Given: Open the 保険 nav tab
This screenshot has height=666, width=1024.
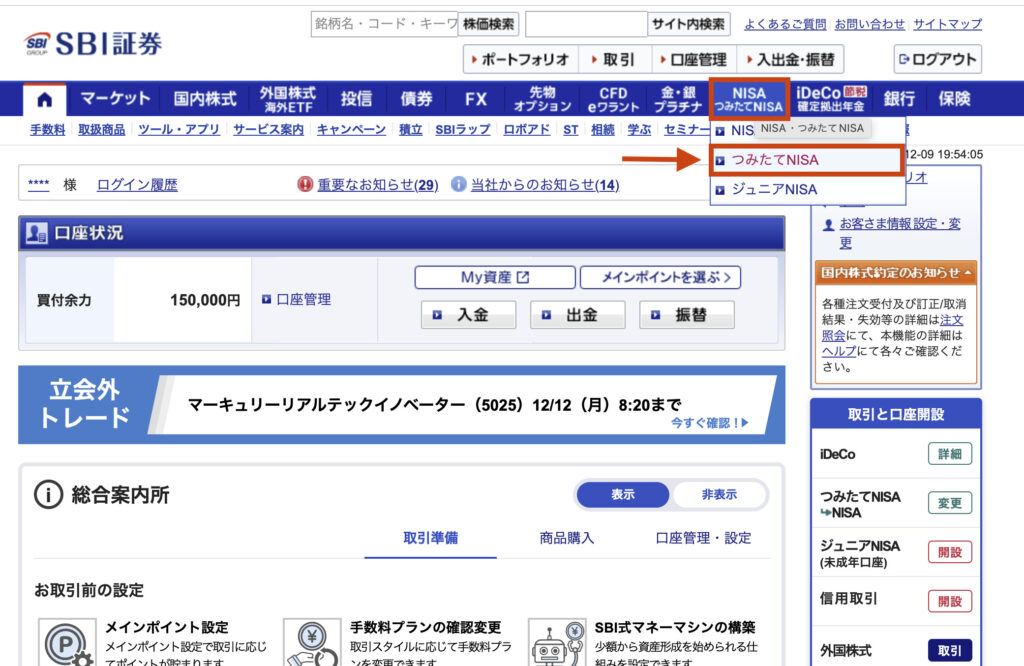Looking at the screenshot, I should pyautogui.click(x=954, y=99).
